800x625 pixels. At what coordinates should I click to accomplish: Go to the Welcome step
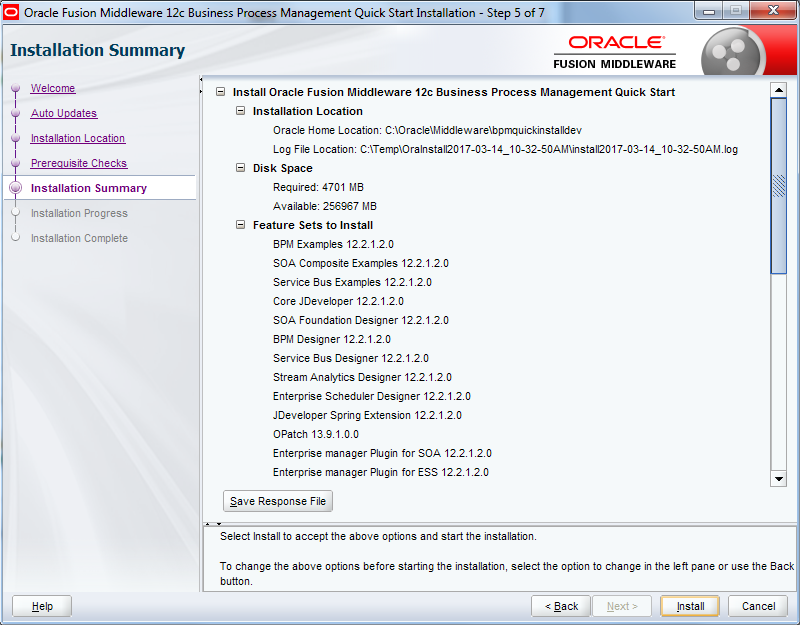click(x=53, y=88)
